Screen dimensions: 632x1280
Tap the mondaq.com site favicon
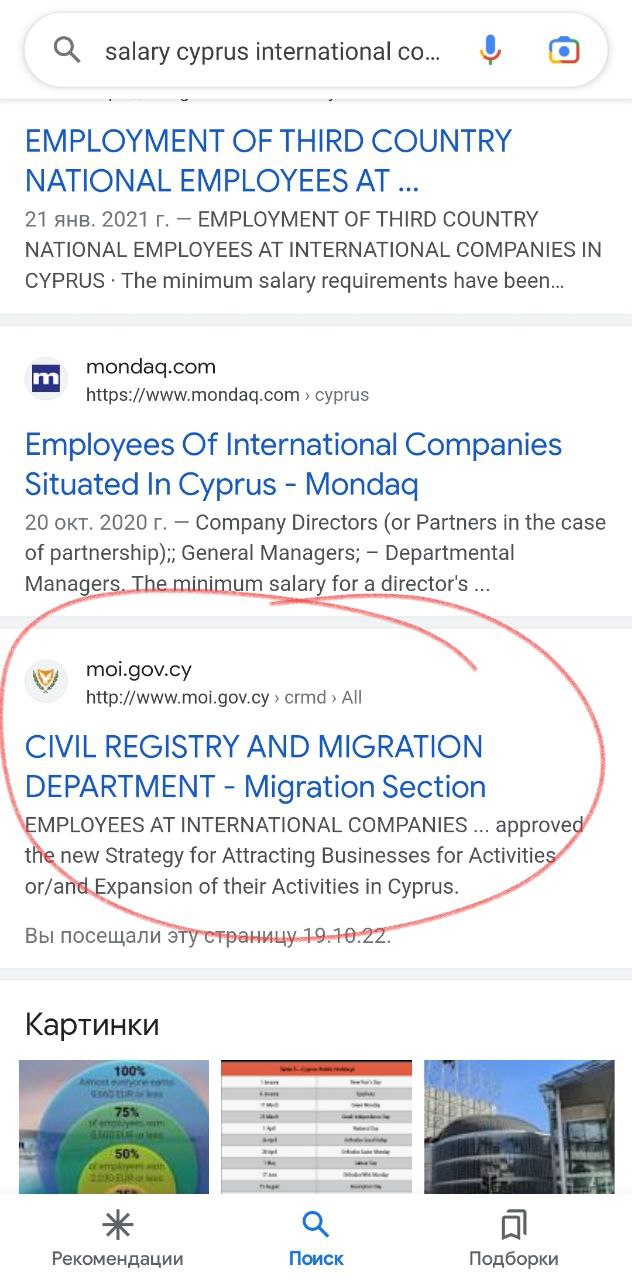click(x=46, y=380)
